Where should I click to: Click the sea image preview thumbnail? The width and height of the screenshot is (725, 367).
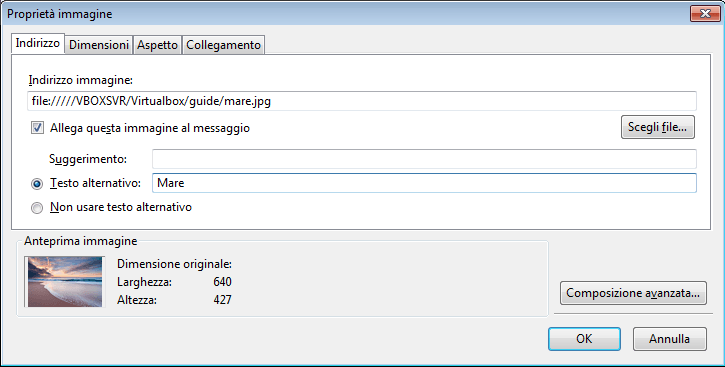[65, 281]
